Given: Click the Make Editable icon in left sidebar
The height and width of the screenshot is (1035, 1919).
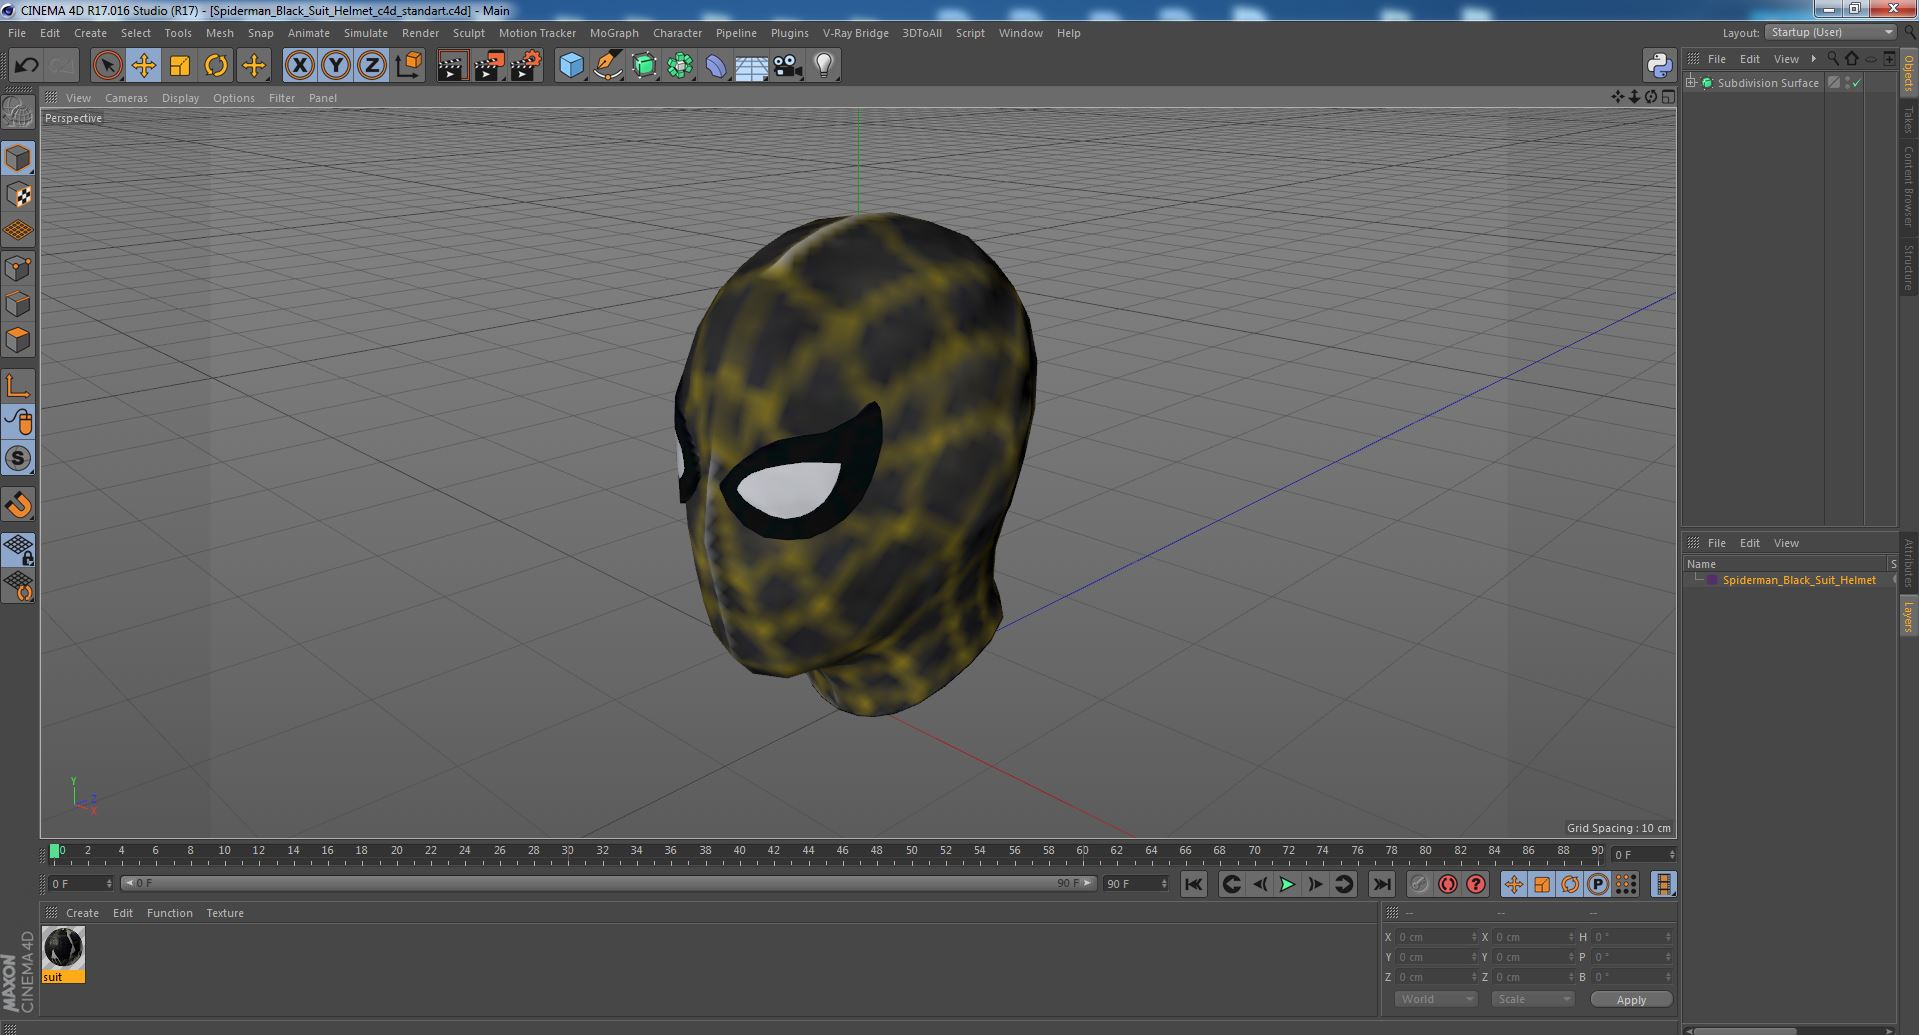Looking at the screenshot, I should [18, 112].
